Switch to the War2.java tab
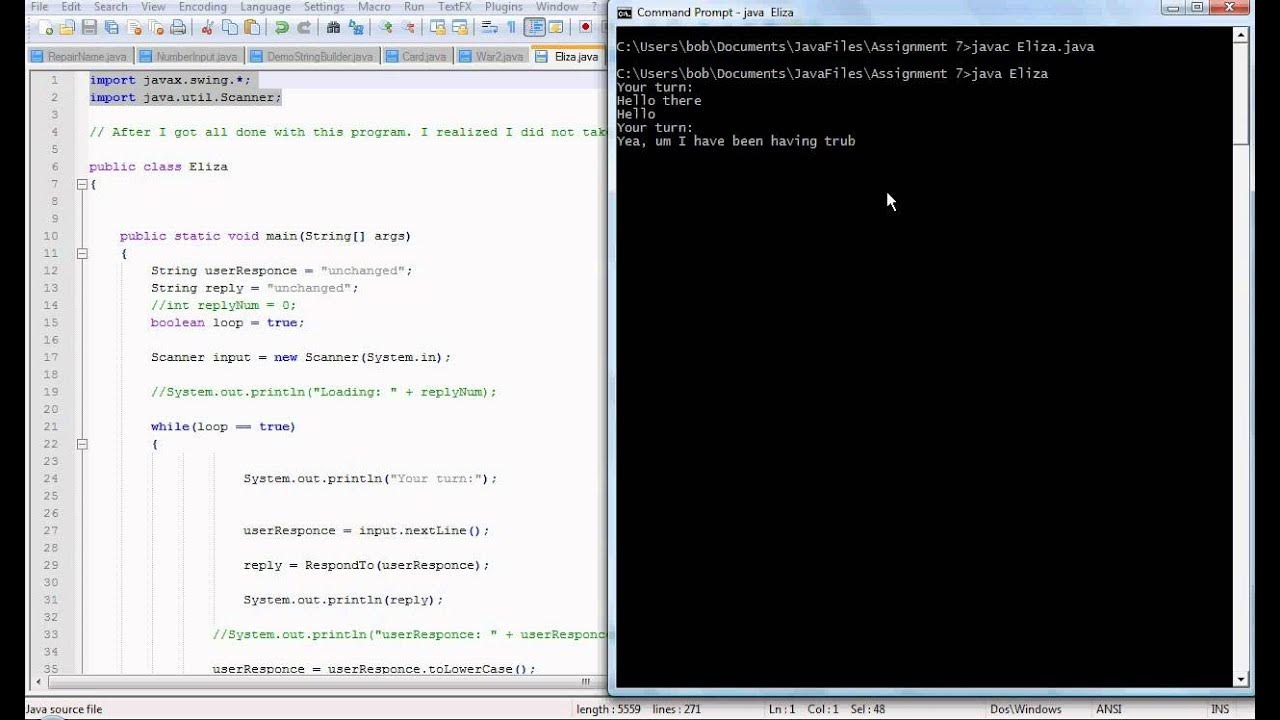 (492, 56)
